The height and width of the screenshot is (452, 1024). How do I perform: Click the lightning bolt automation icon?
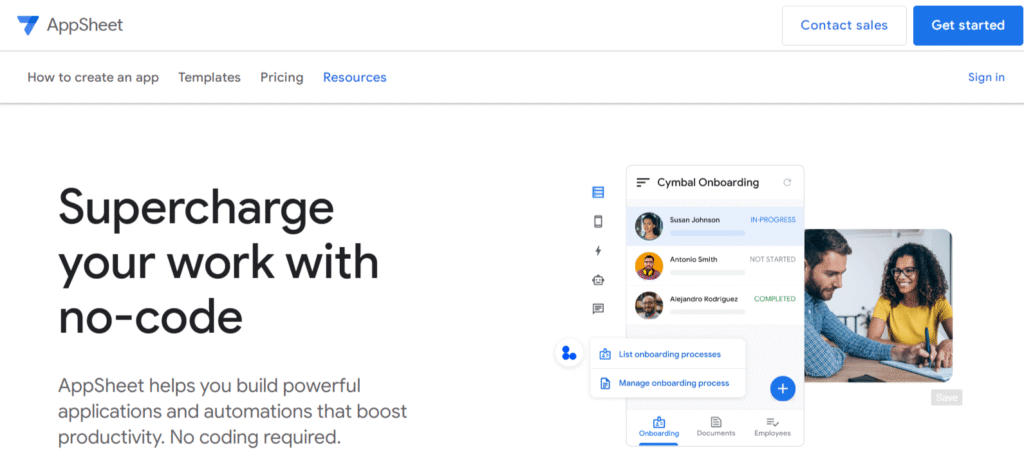tap(598, 251)
